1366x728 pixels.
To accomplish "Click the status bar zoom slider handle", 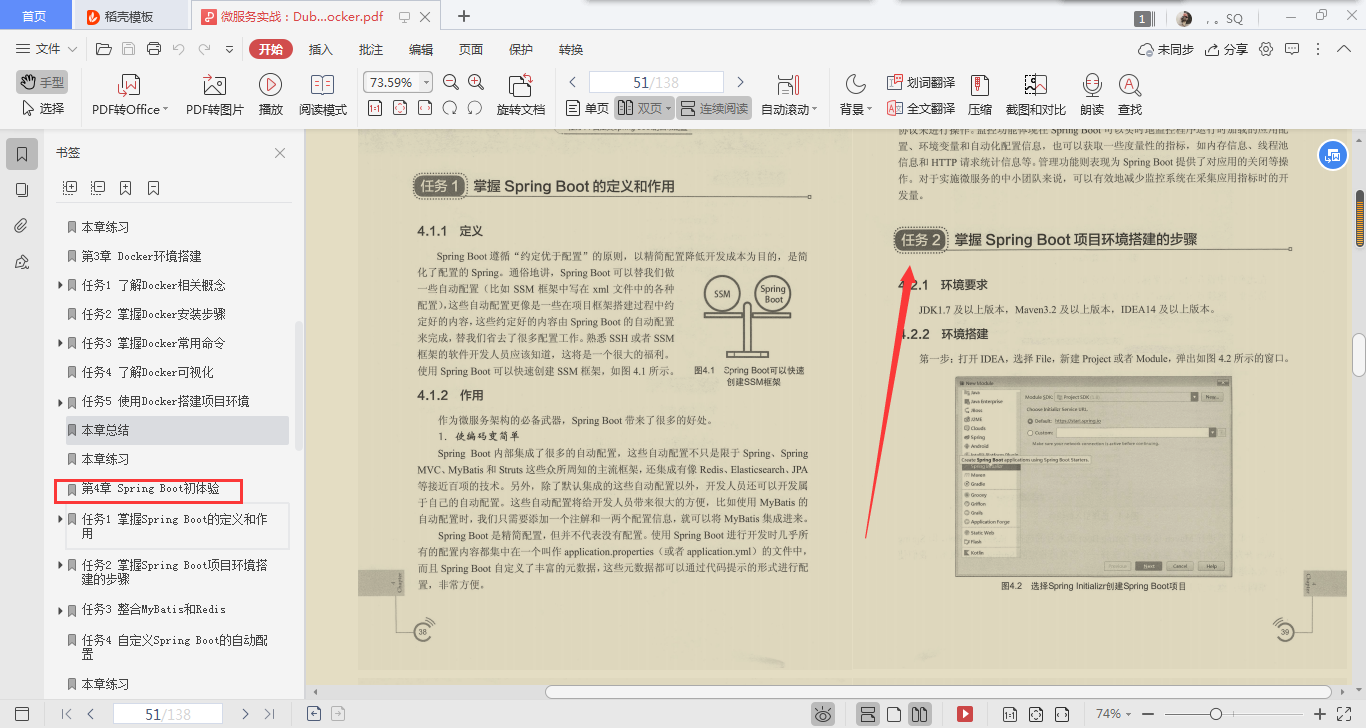I will (1216, 714).
